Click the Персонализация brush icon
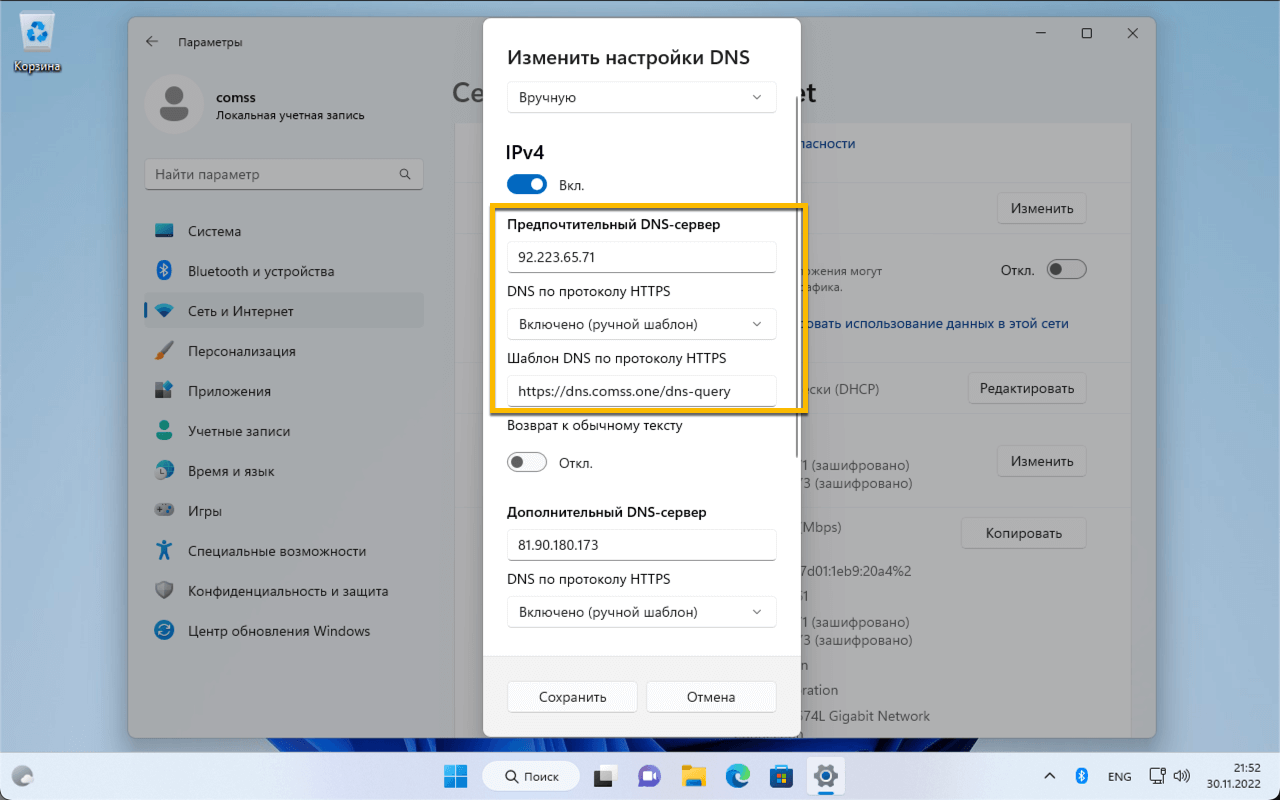Viewport: 1280px width, 800px height. pos(165,351)
